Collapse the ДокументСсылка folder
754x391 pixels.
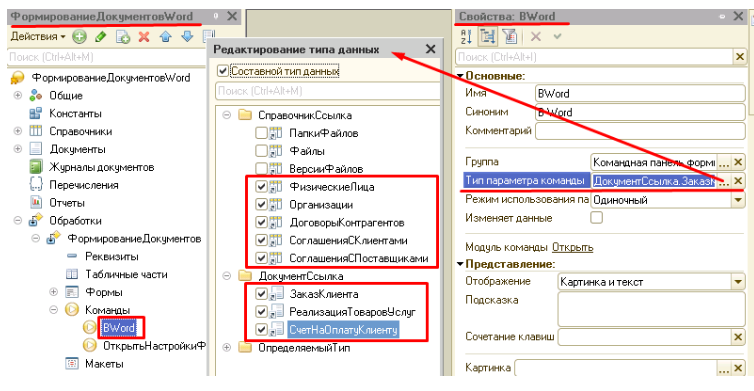click(x=226, y=276)
